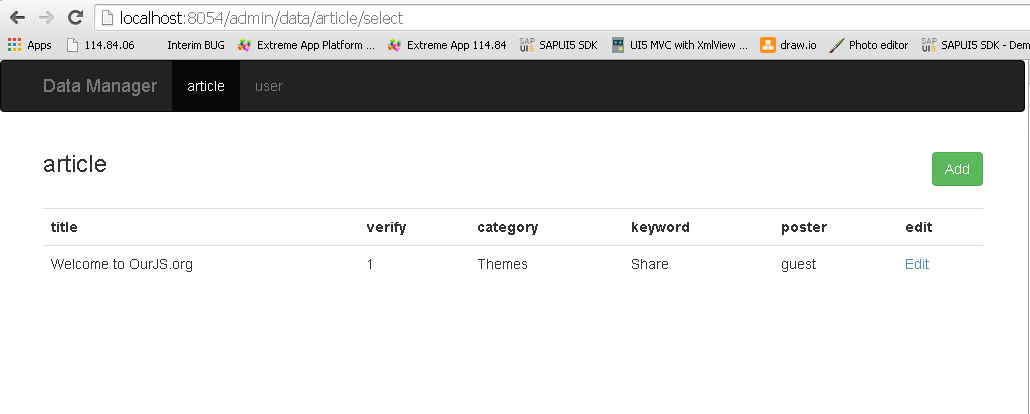
Task: Reload the page with refresh icon
Action: (76, 18)
